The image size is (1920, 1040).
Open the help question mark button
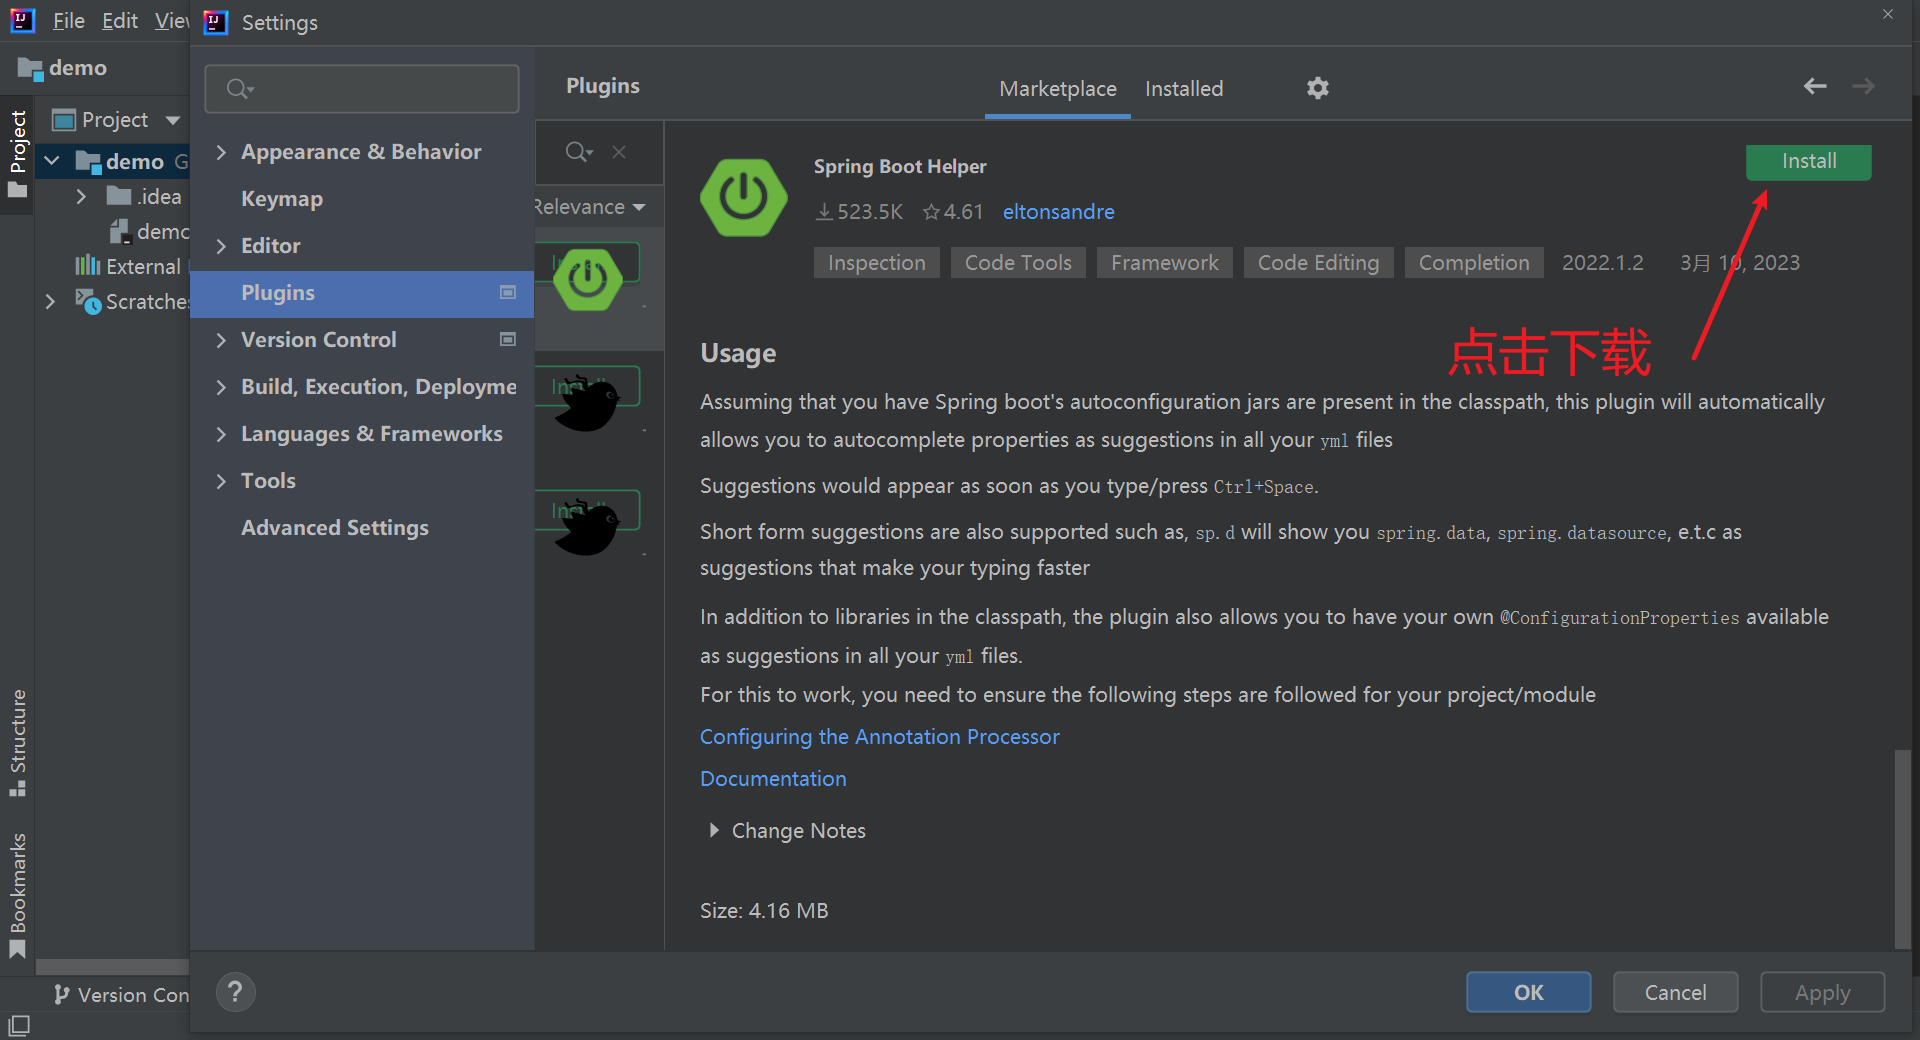point(235,992)
